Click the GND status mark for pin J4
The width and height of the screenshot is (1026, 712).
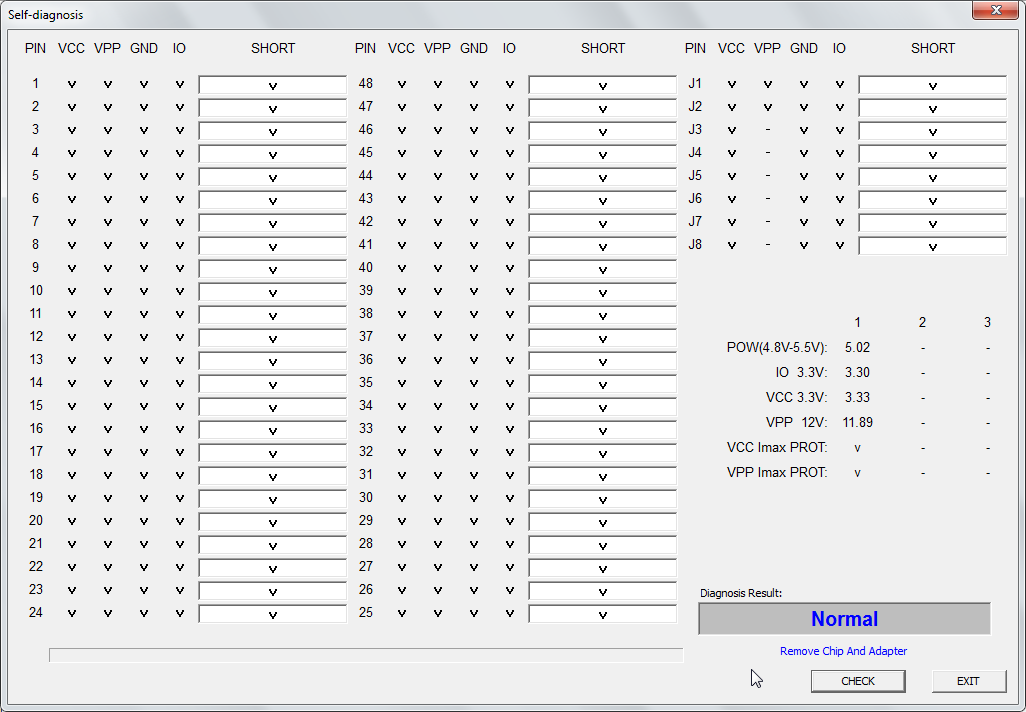pyautogui.click(x=804, y=154)
